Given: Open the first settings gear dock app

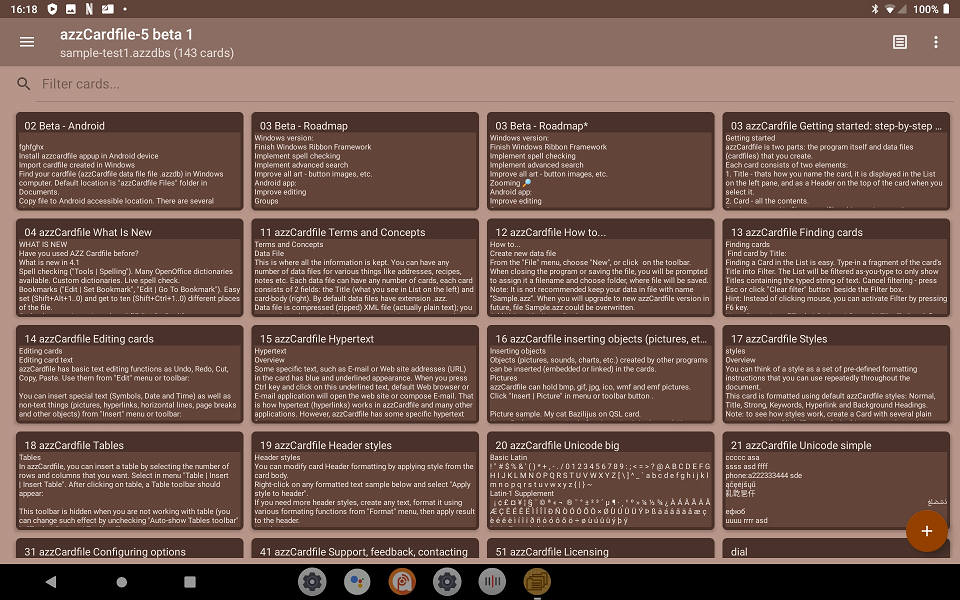Looking at the screenshot, I should 312,582.
